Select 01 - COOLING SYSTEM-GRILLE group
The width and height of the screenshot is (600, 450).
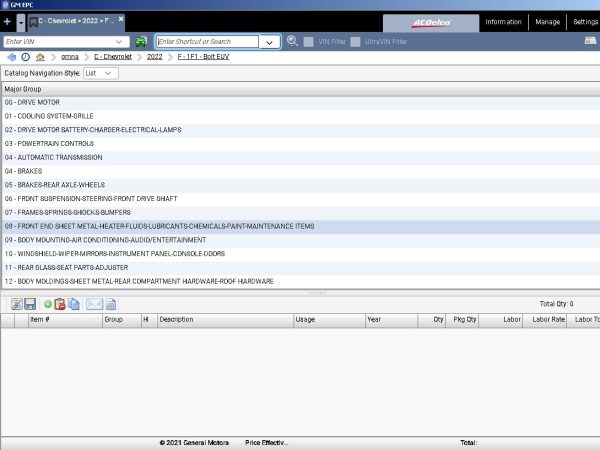[301, 116]
